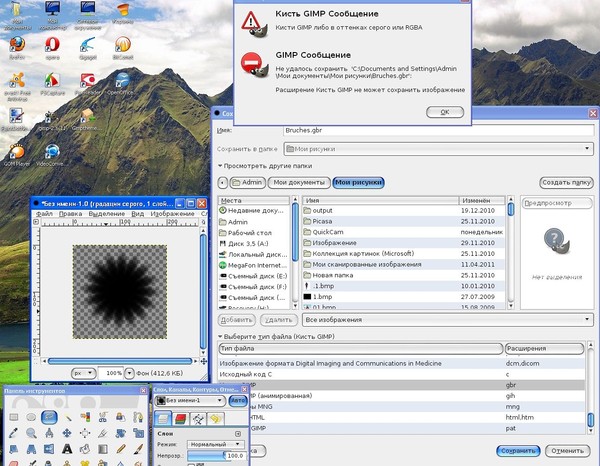600x466 pixels.
Task: Switch to the Paths tab in dock
Action: (198, 419)
